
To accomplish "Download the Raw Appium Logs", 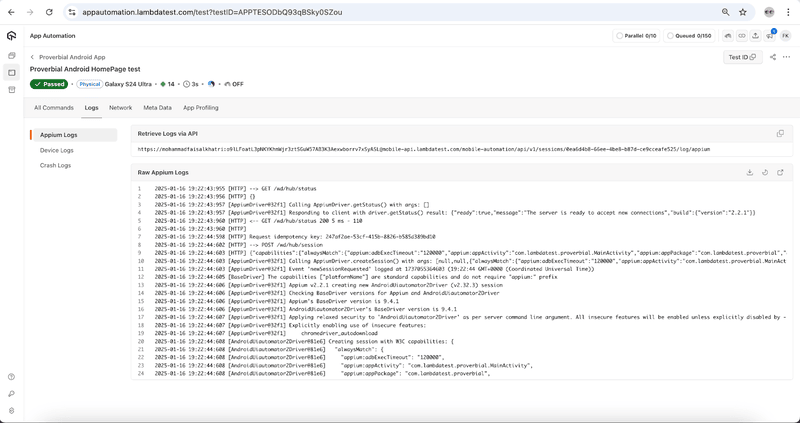I will [x=749, y=172].
